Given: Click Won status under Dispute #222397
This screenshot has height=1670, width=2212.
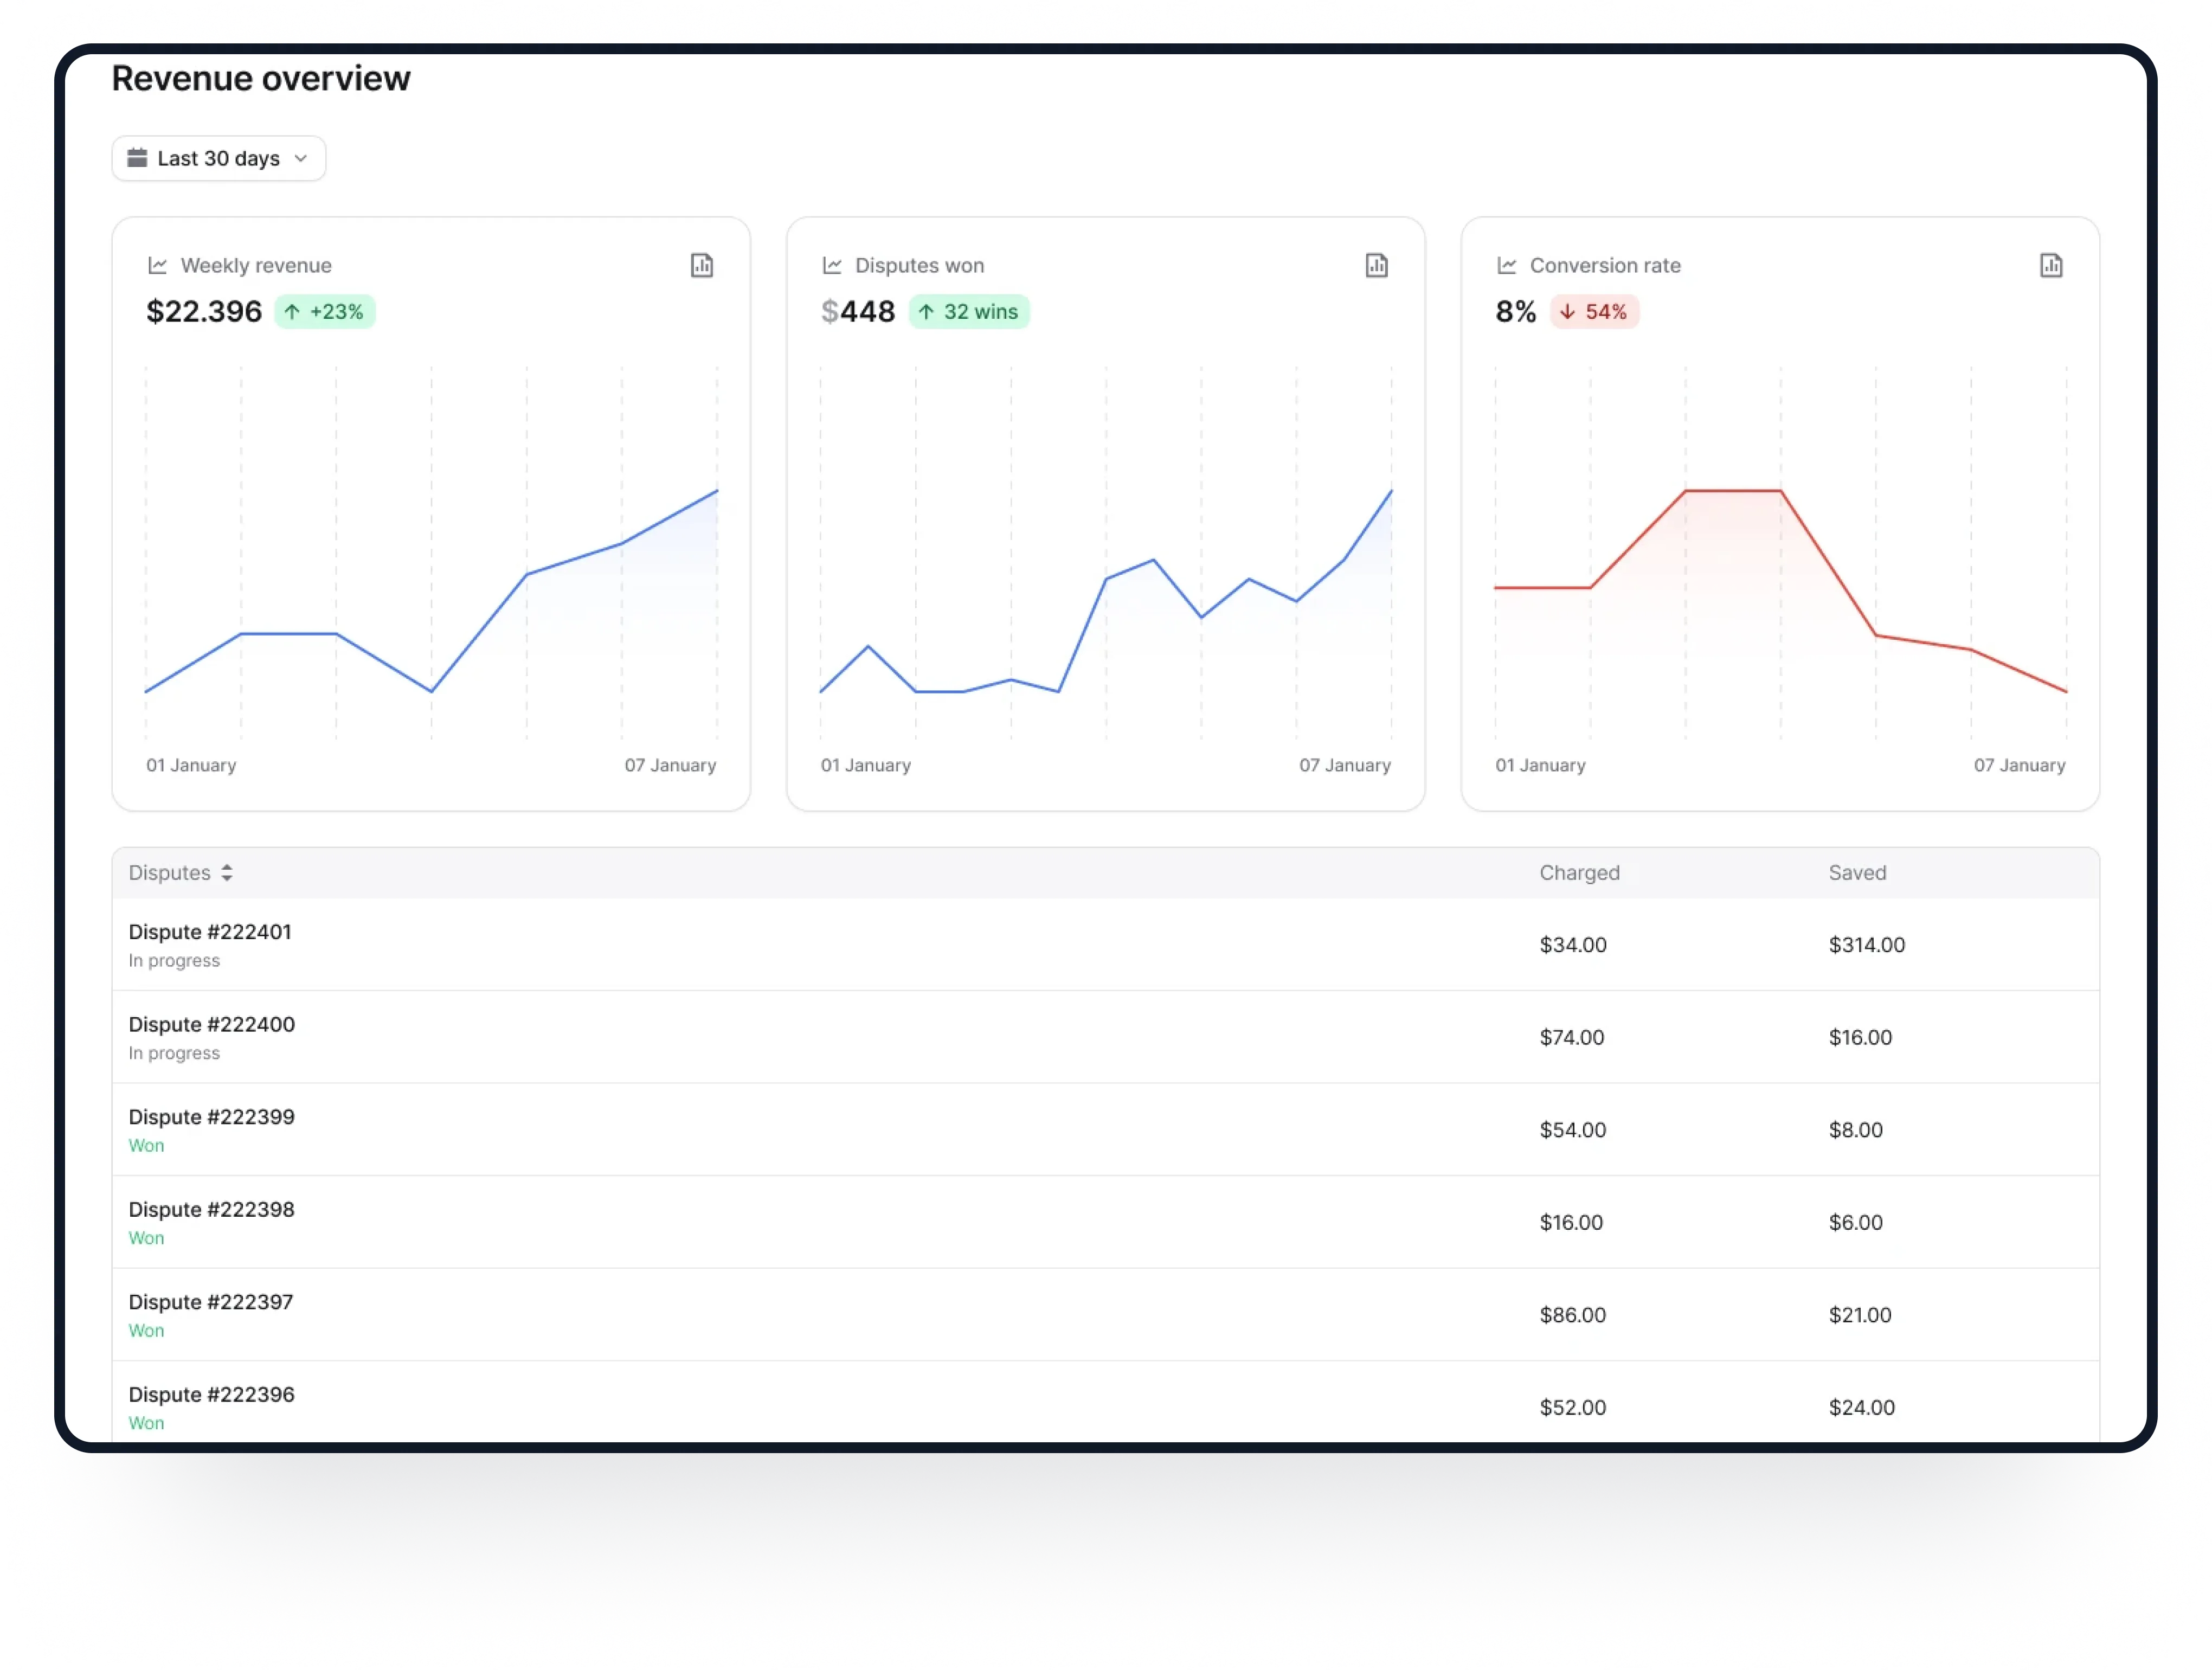Looking at the screenshot, I should [146, 1330].
